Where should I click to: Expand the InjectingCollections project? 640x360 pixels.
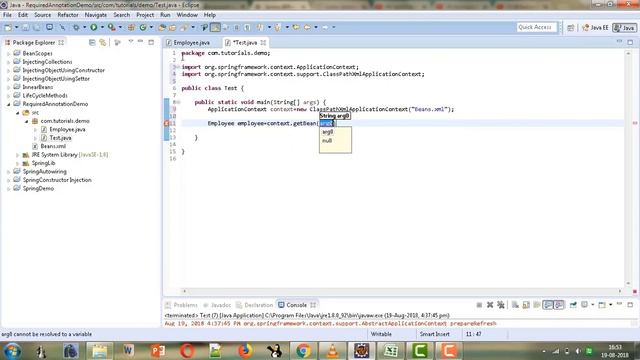[x=9, y=62]
